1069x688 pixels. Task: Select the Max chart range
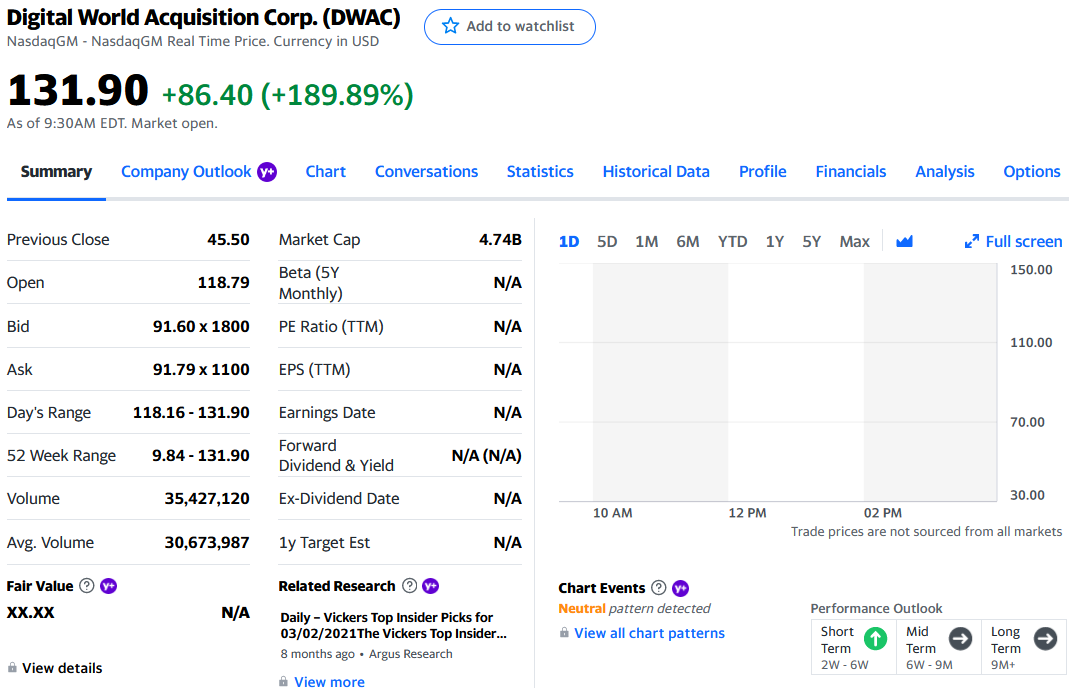[x=854, y=241]
